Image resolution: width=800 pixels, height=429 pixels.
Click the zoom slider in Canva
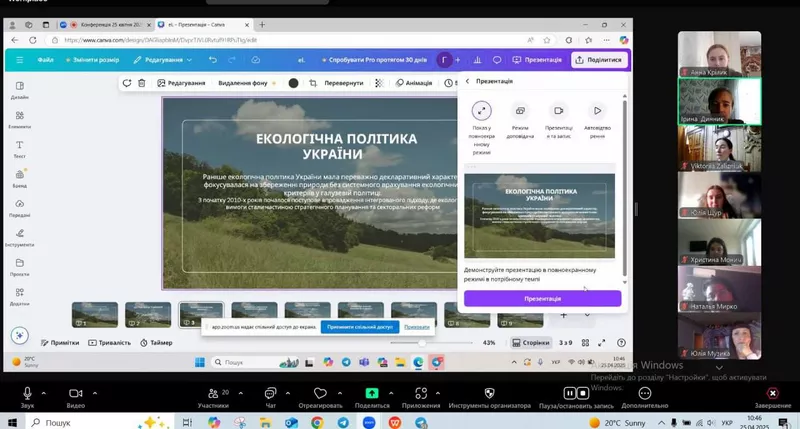(x=431, y=343)
